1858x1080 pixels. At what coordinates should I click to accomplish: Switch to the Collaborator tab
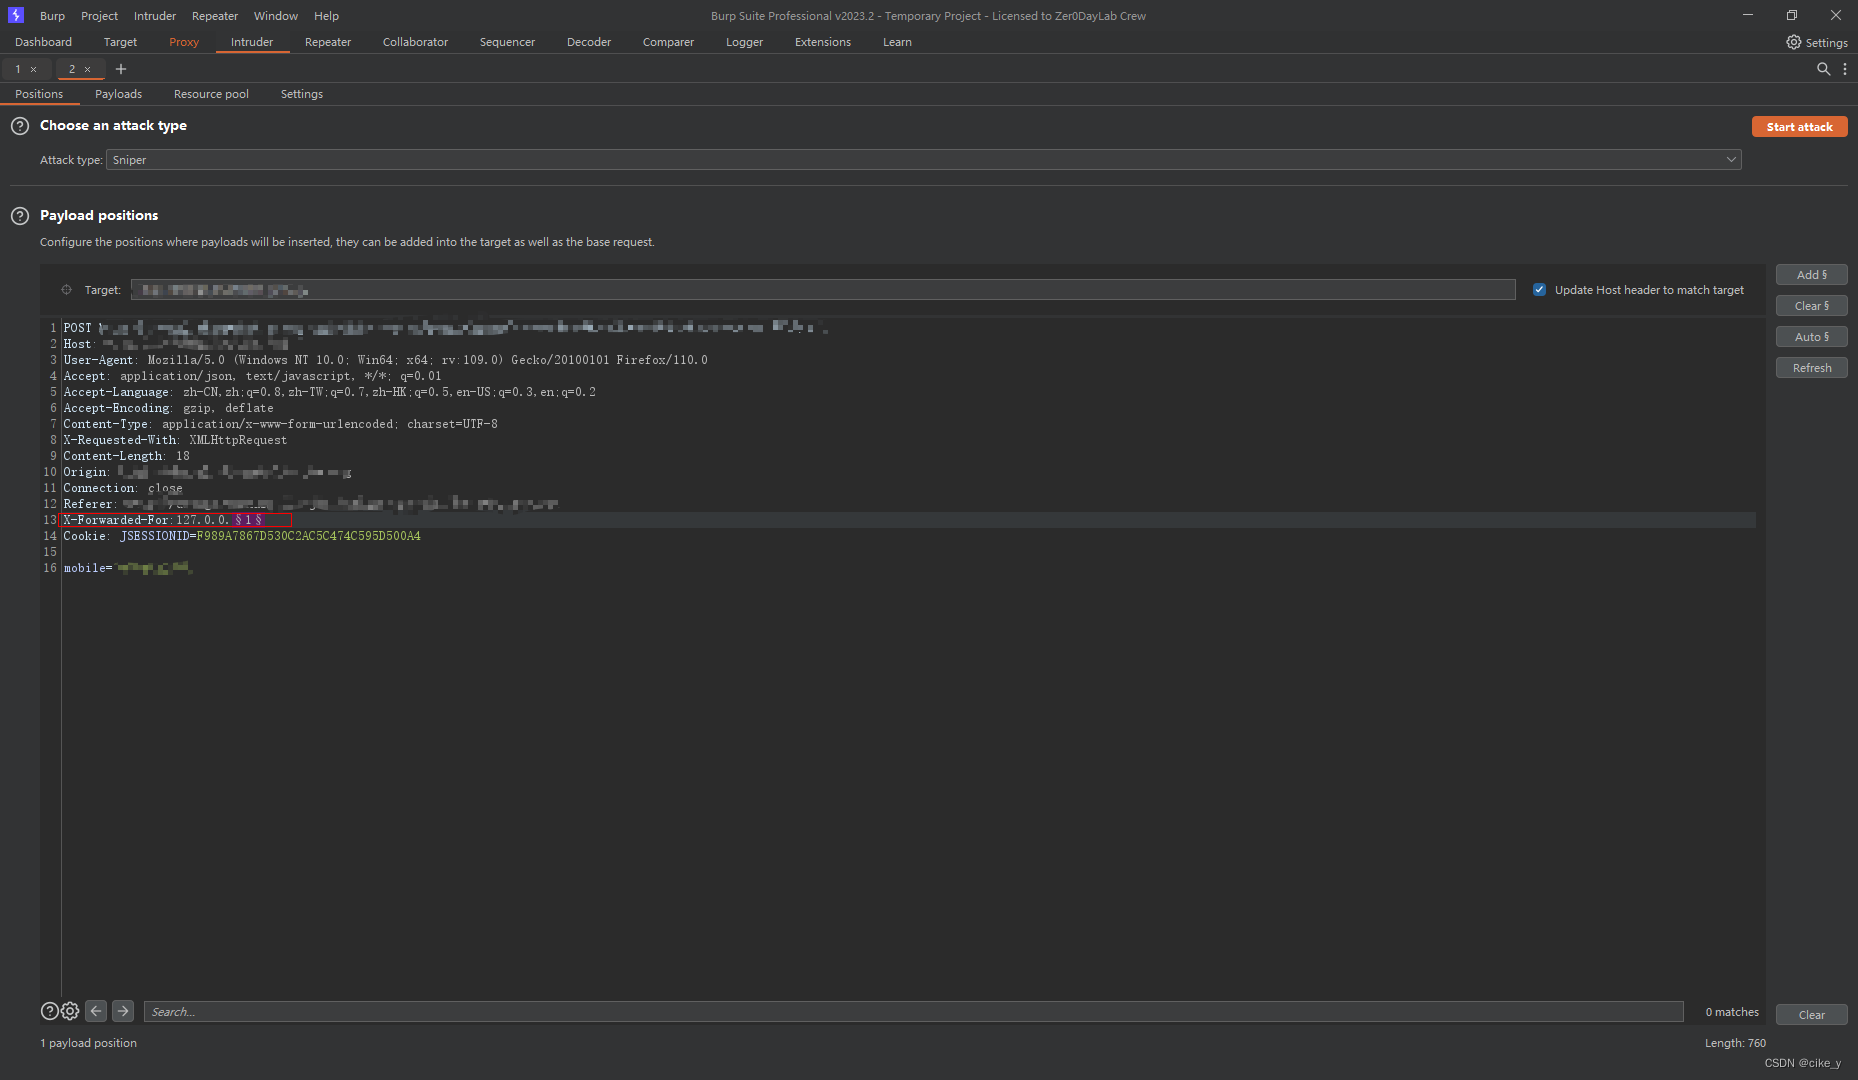tap(415, 42)
